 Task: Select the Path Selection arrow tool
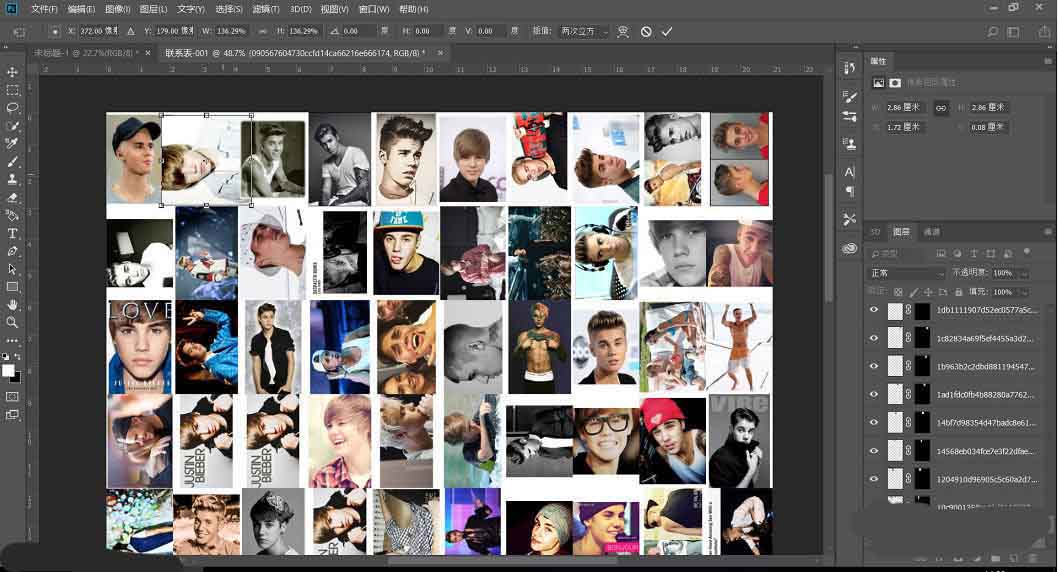[12, 269]
